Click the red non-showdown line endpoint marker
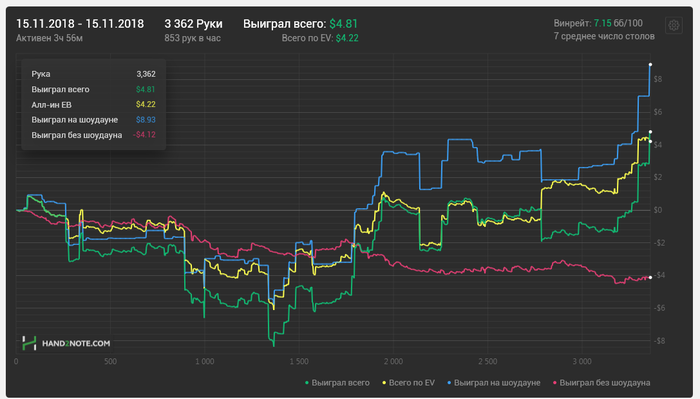 pos(650,278)
